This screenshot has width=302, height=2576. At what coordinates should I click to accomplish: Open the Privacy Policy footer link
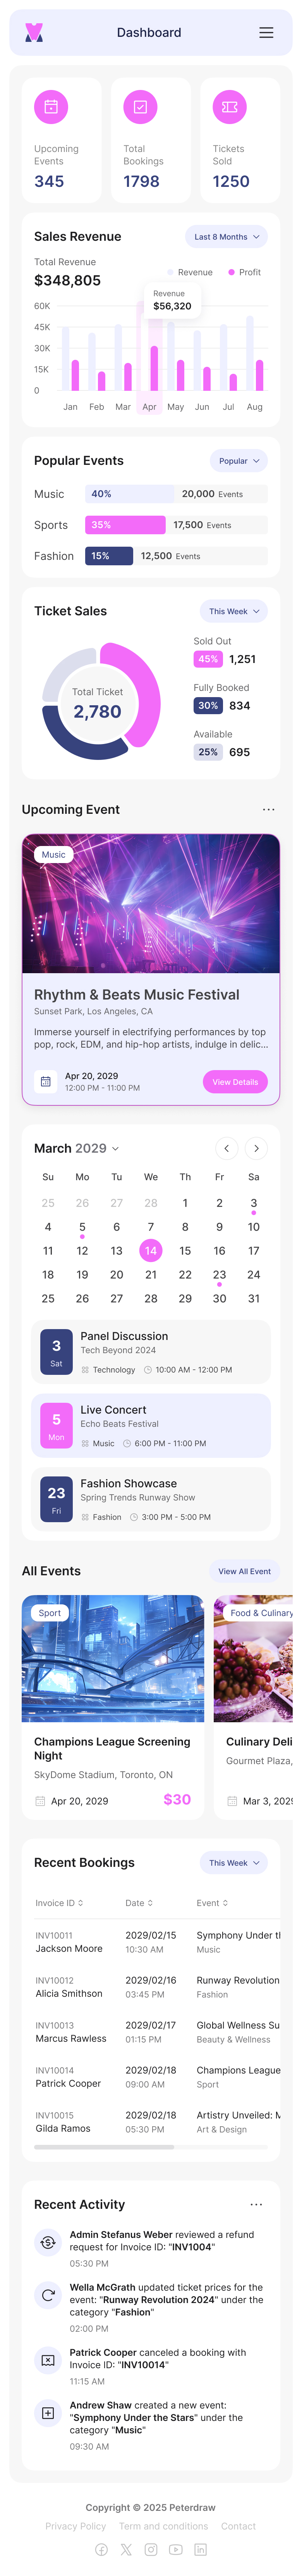coord(75,2526)
